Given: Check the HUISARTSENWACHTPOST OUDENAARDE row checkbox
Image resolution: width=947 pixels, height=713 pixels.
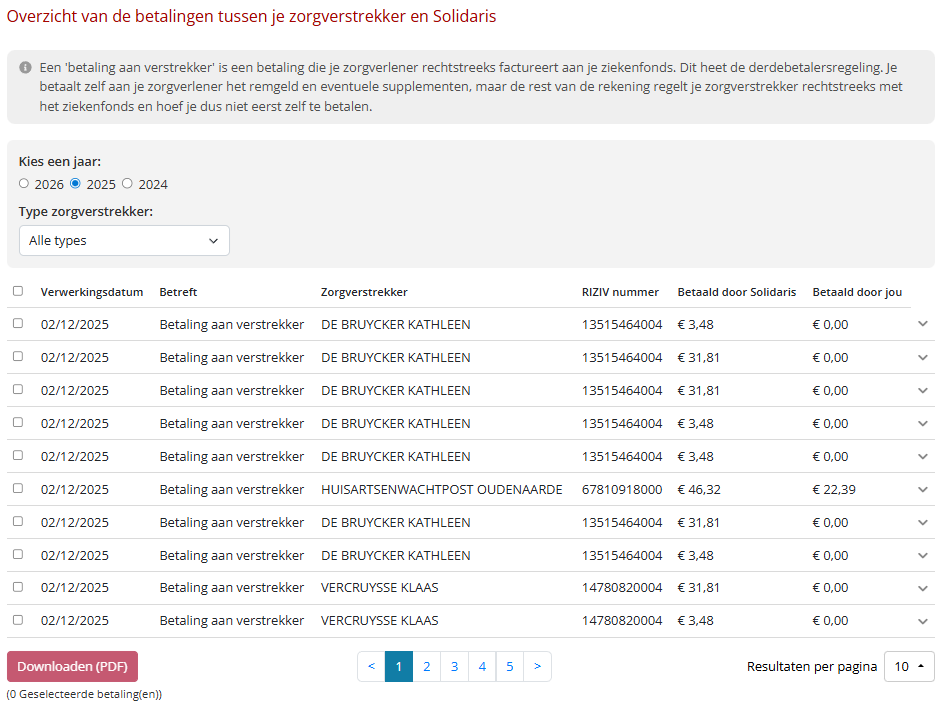Looking at the screenshot, I should click(18, 489).
